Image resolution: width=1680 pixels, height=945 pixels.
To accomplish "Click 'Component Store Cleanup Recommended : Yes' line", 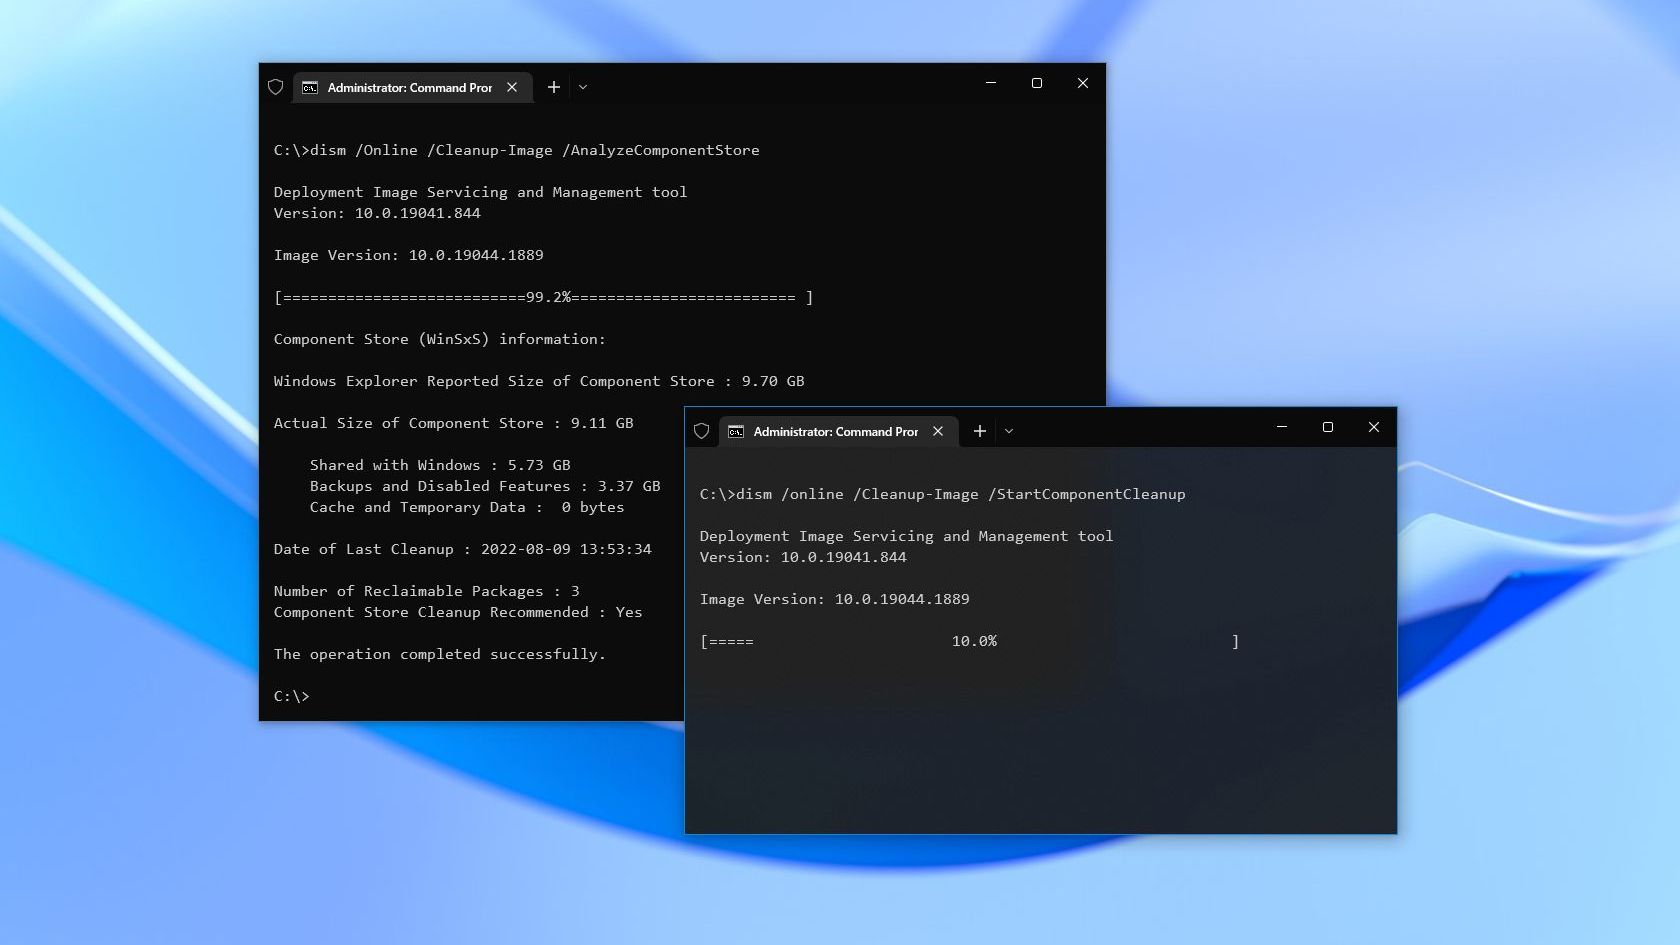I will click(458, 612).
